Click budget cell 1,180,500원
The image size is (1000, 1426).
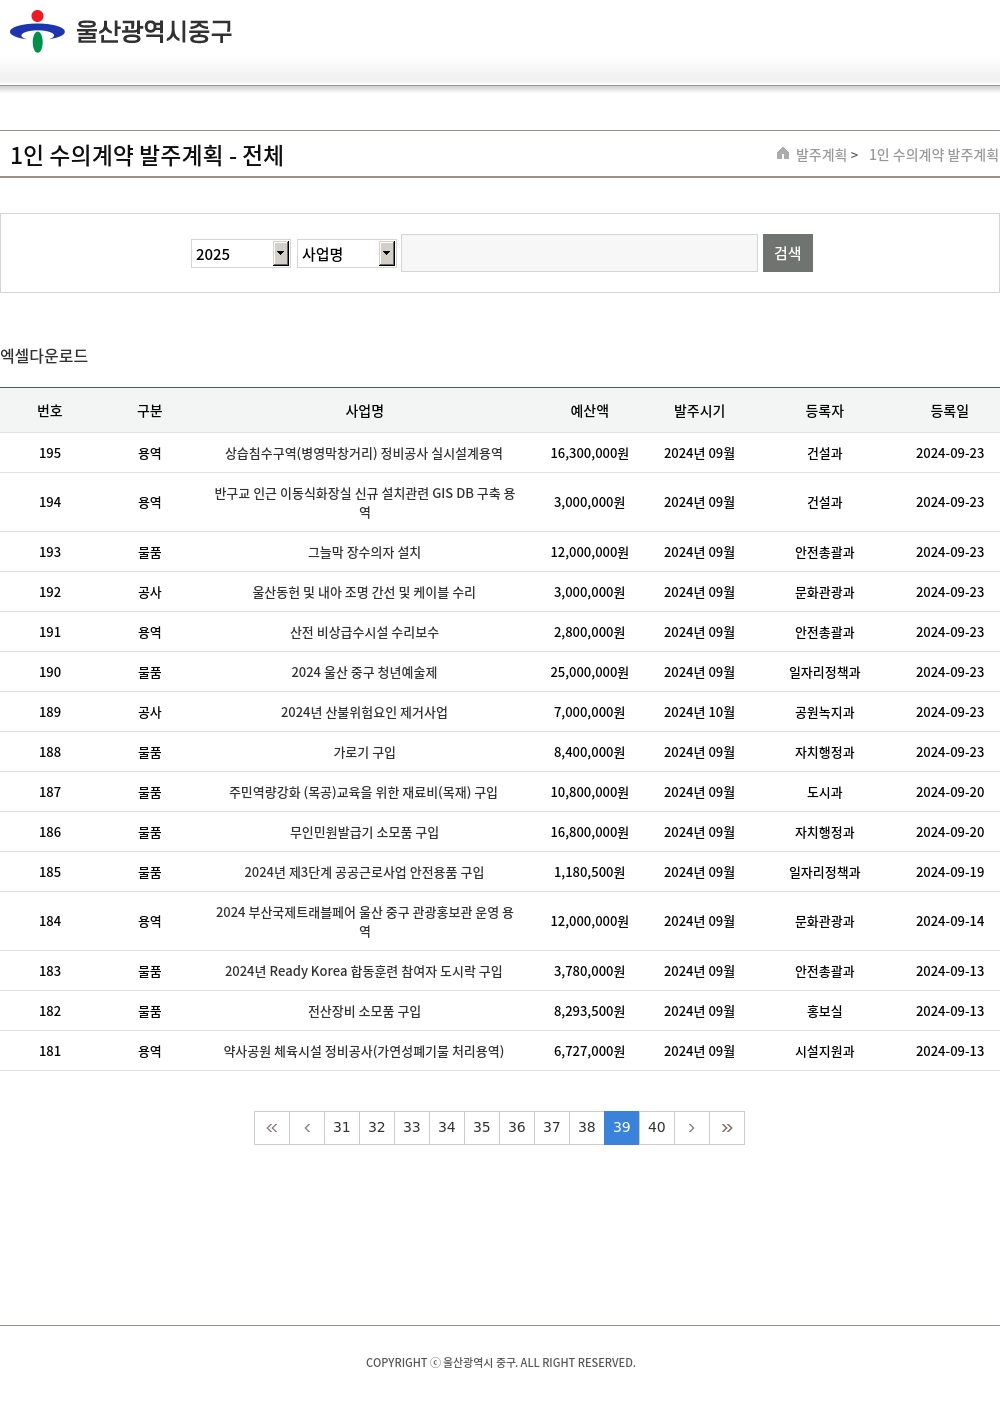[590, 873]
